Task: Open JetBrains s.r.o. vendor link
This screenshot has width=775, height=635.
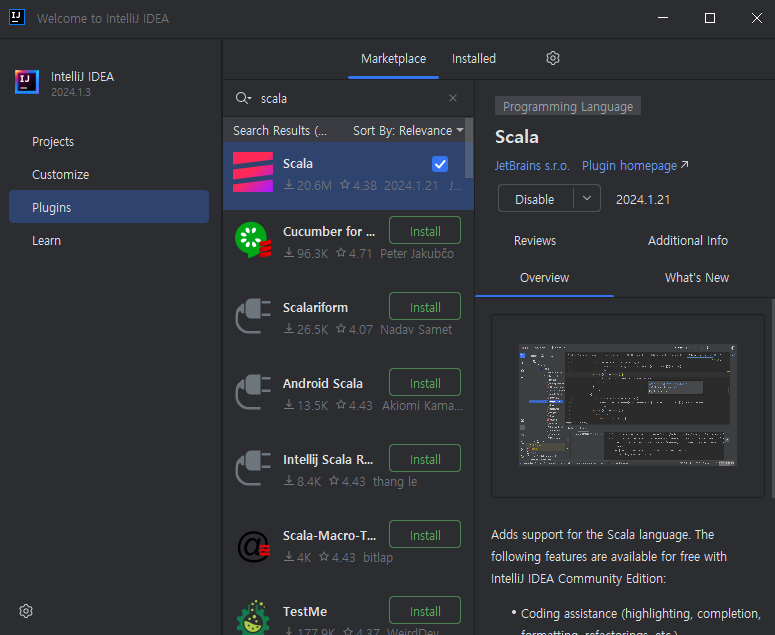Action: pos(532,166)
